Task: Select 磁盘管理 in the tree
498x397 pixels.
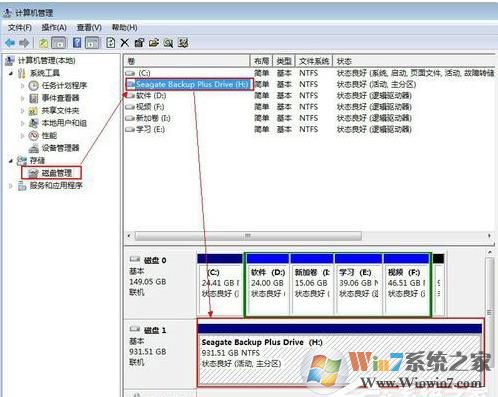Action: (x=57, y=173)
